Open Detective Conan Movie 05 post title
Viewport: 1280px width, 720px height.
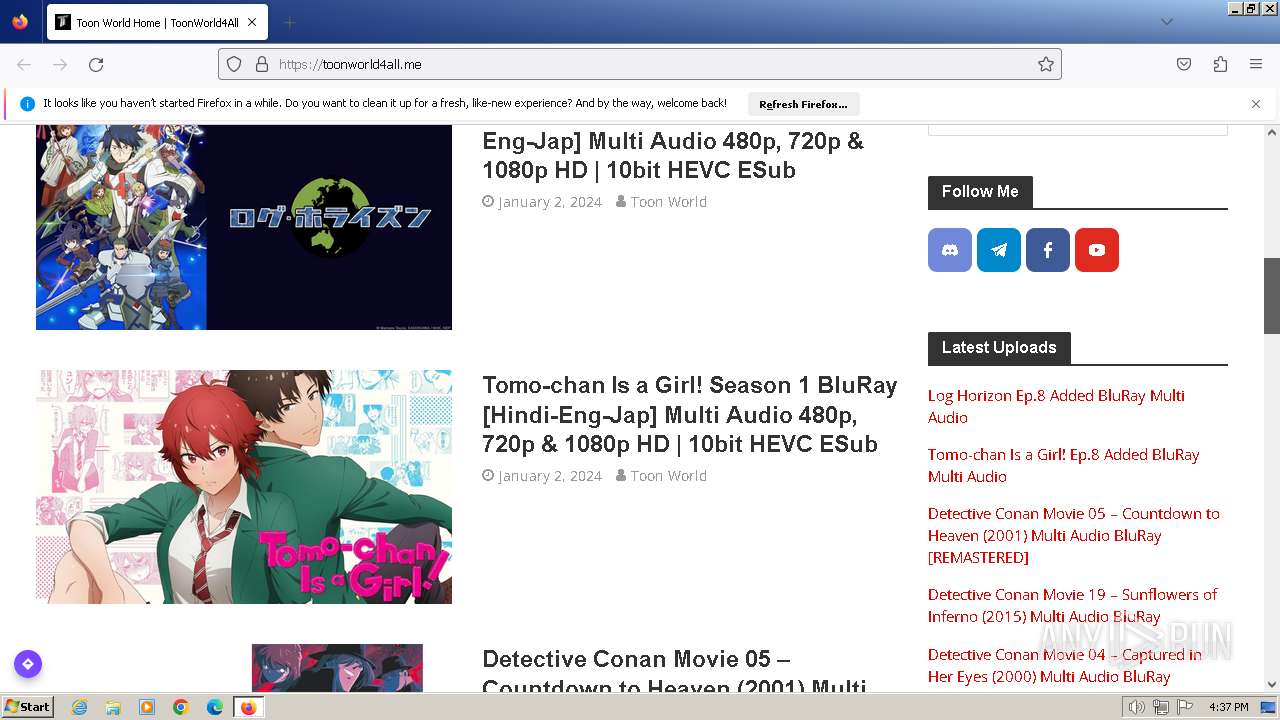[x=674, y=673]
